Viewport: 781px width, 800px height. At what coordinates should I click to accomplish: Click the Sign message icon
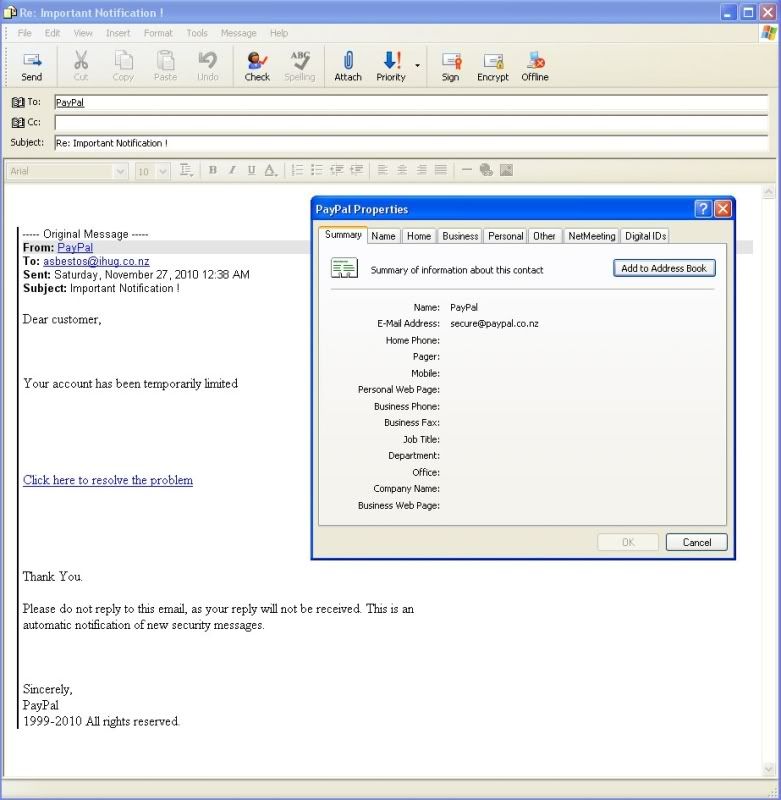click(x=450, y=65)
